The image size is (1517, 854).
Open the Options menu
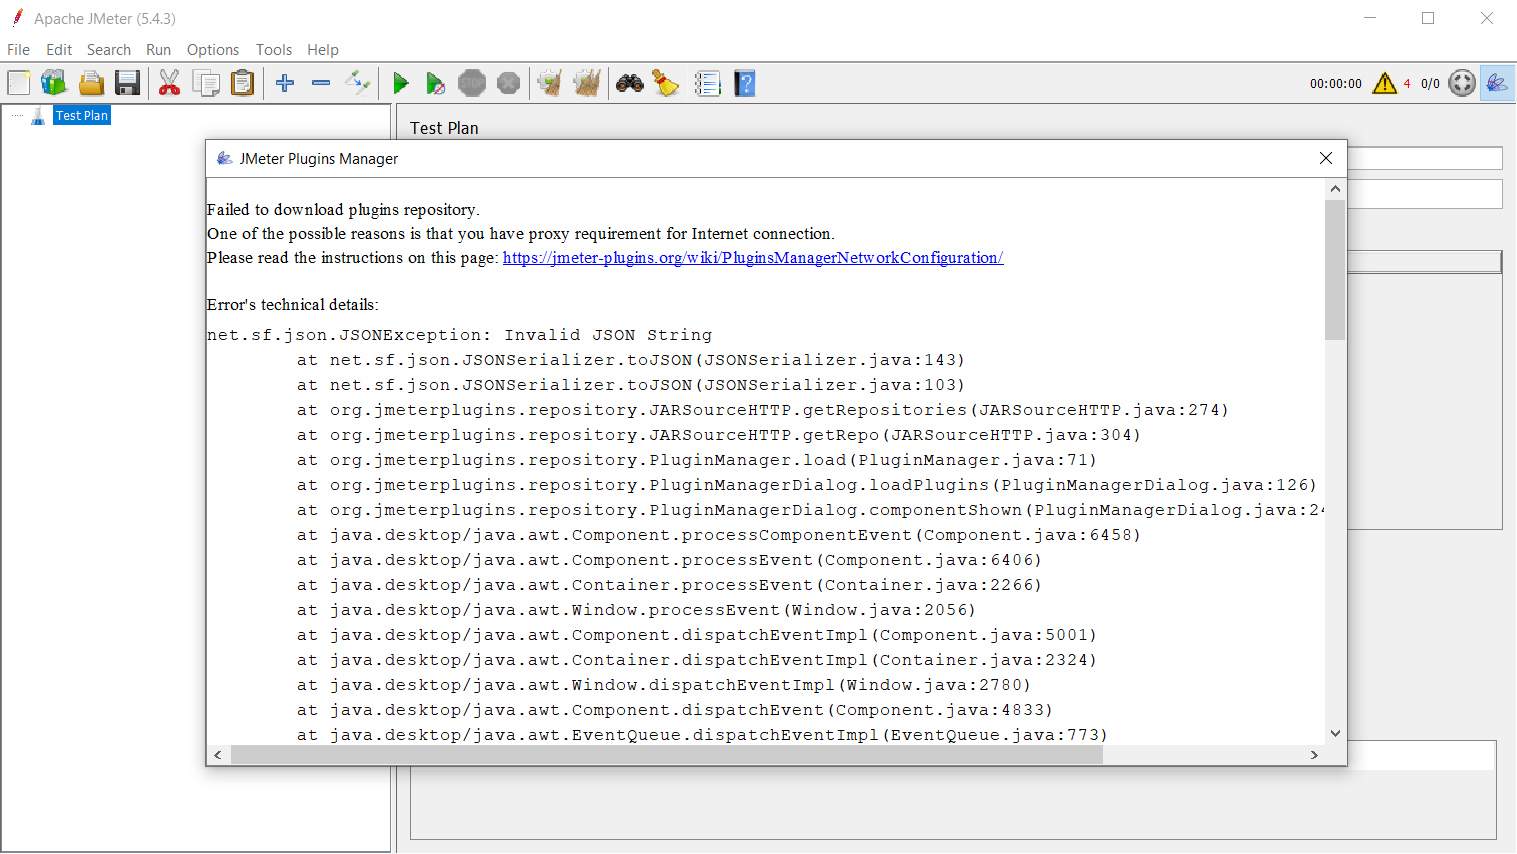tap(213, 50)
